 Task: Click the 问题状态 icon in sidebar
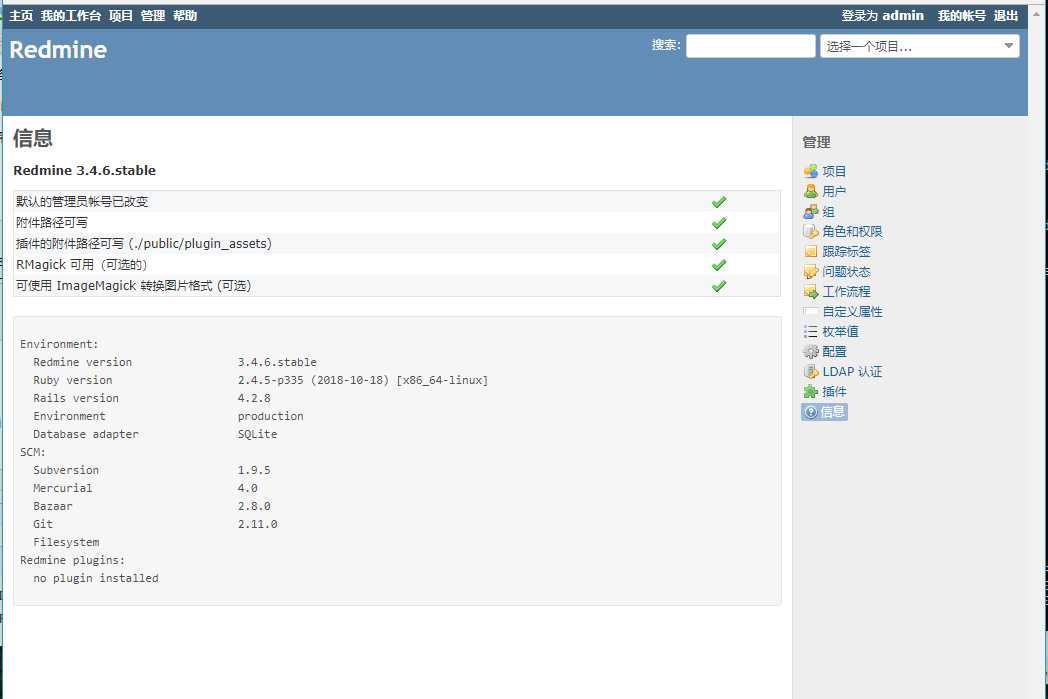[x=810, y=271]
